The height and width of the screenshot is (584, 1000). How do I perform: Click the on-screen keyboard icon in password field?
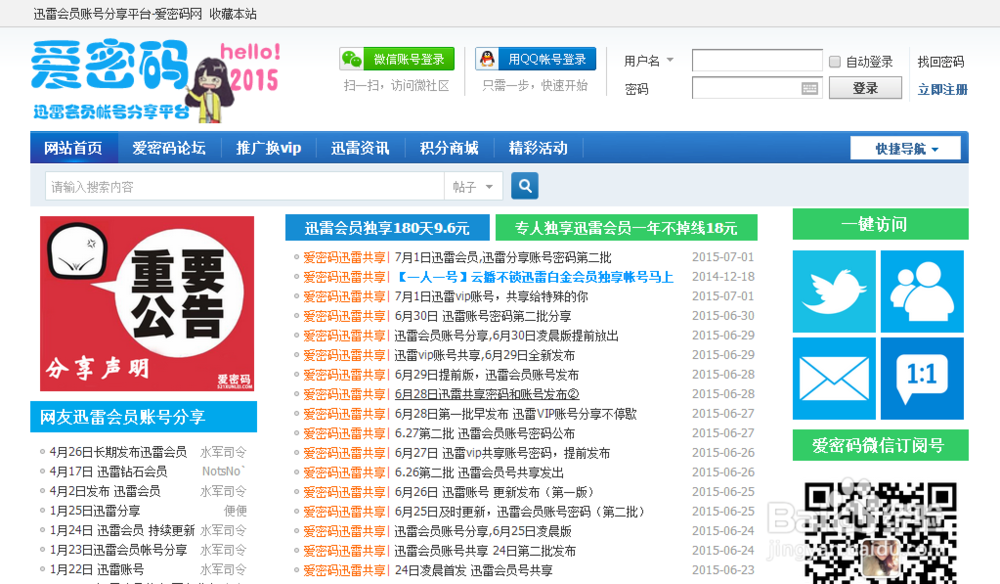[808, 88]
